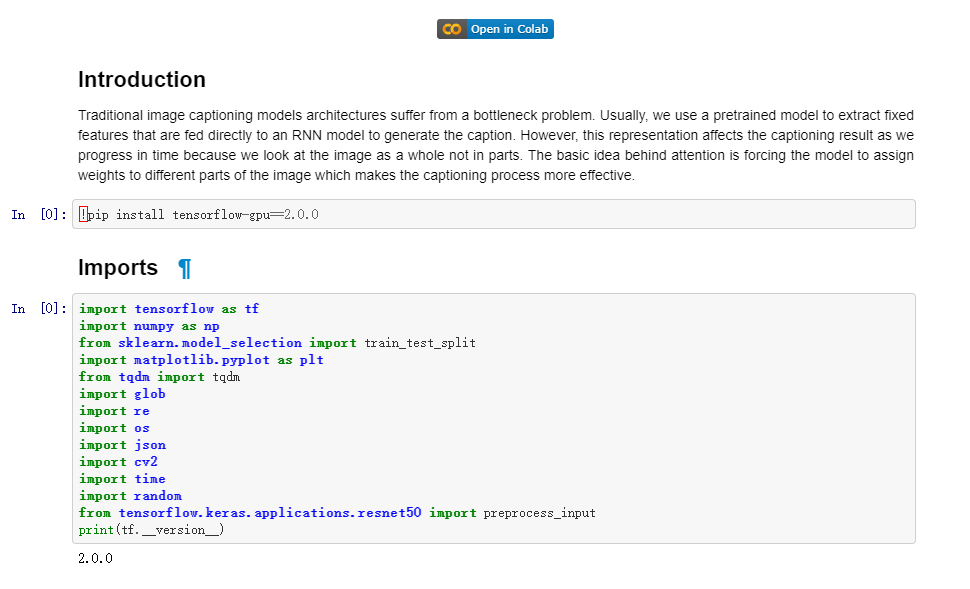Click the 'import random' line

pyautogui.click(x=130, y=496)
